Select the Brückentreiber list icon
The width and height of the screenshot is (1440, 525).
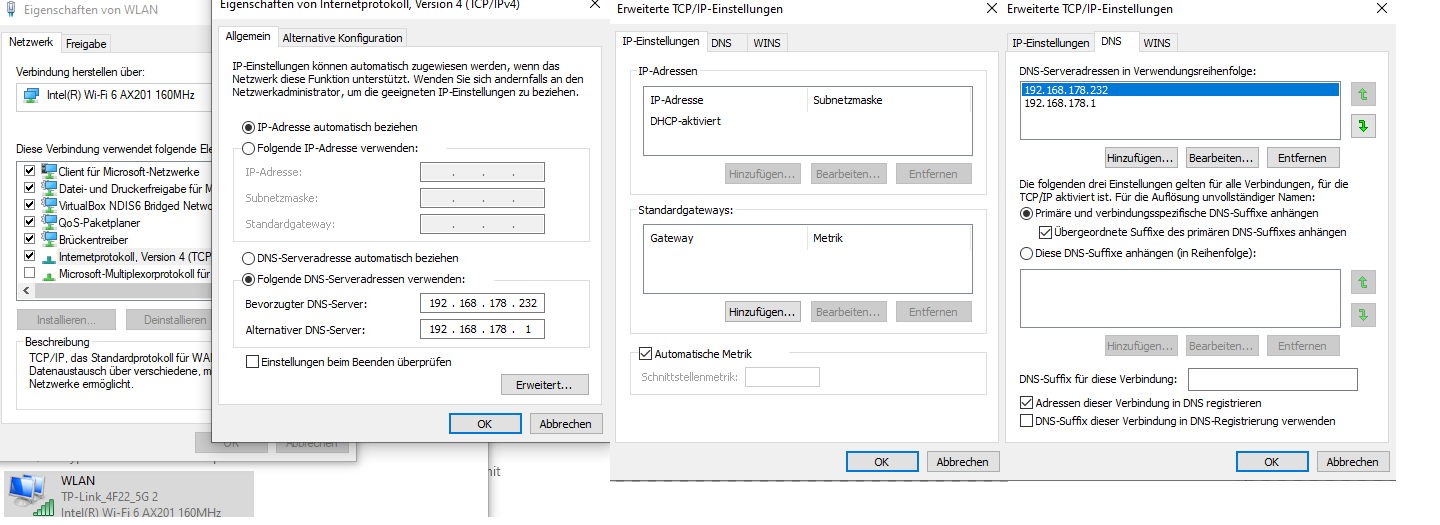coord(49,239)
